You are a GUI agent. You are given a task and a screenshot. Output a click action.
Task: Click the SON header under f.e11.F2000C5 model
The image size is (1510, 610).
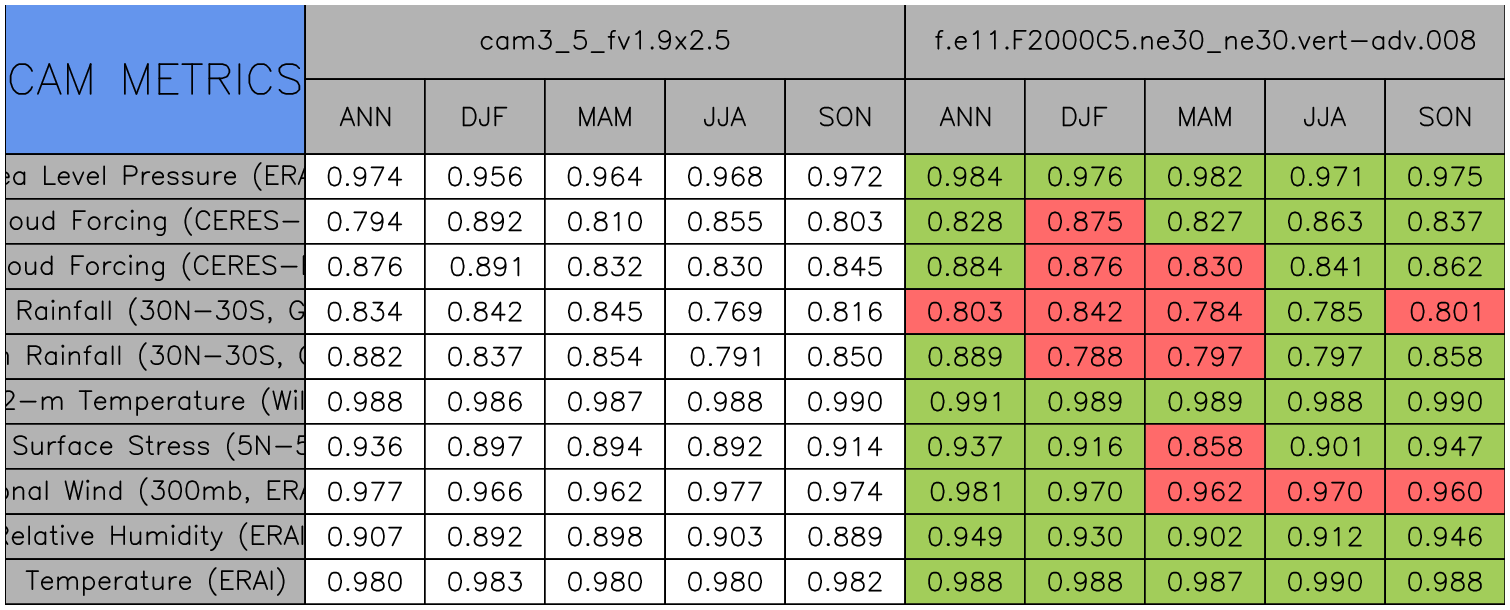[x=1445, y=117]
